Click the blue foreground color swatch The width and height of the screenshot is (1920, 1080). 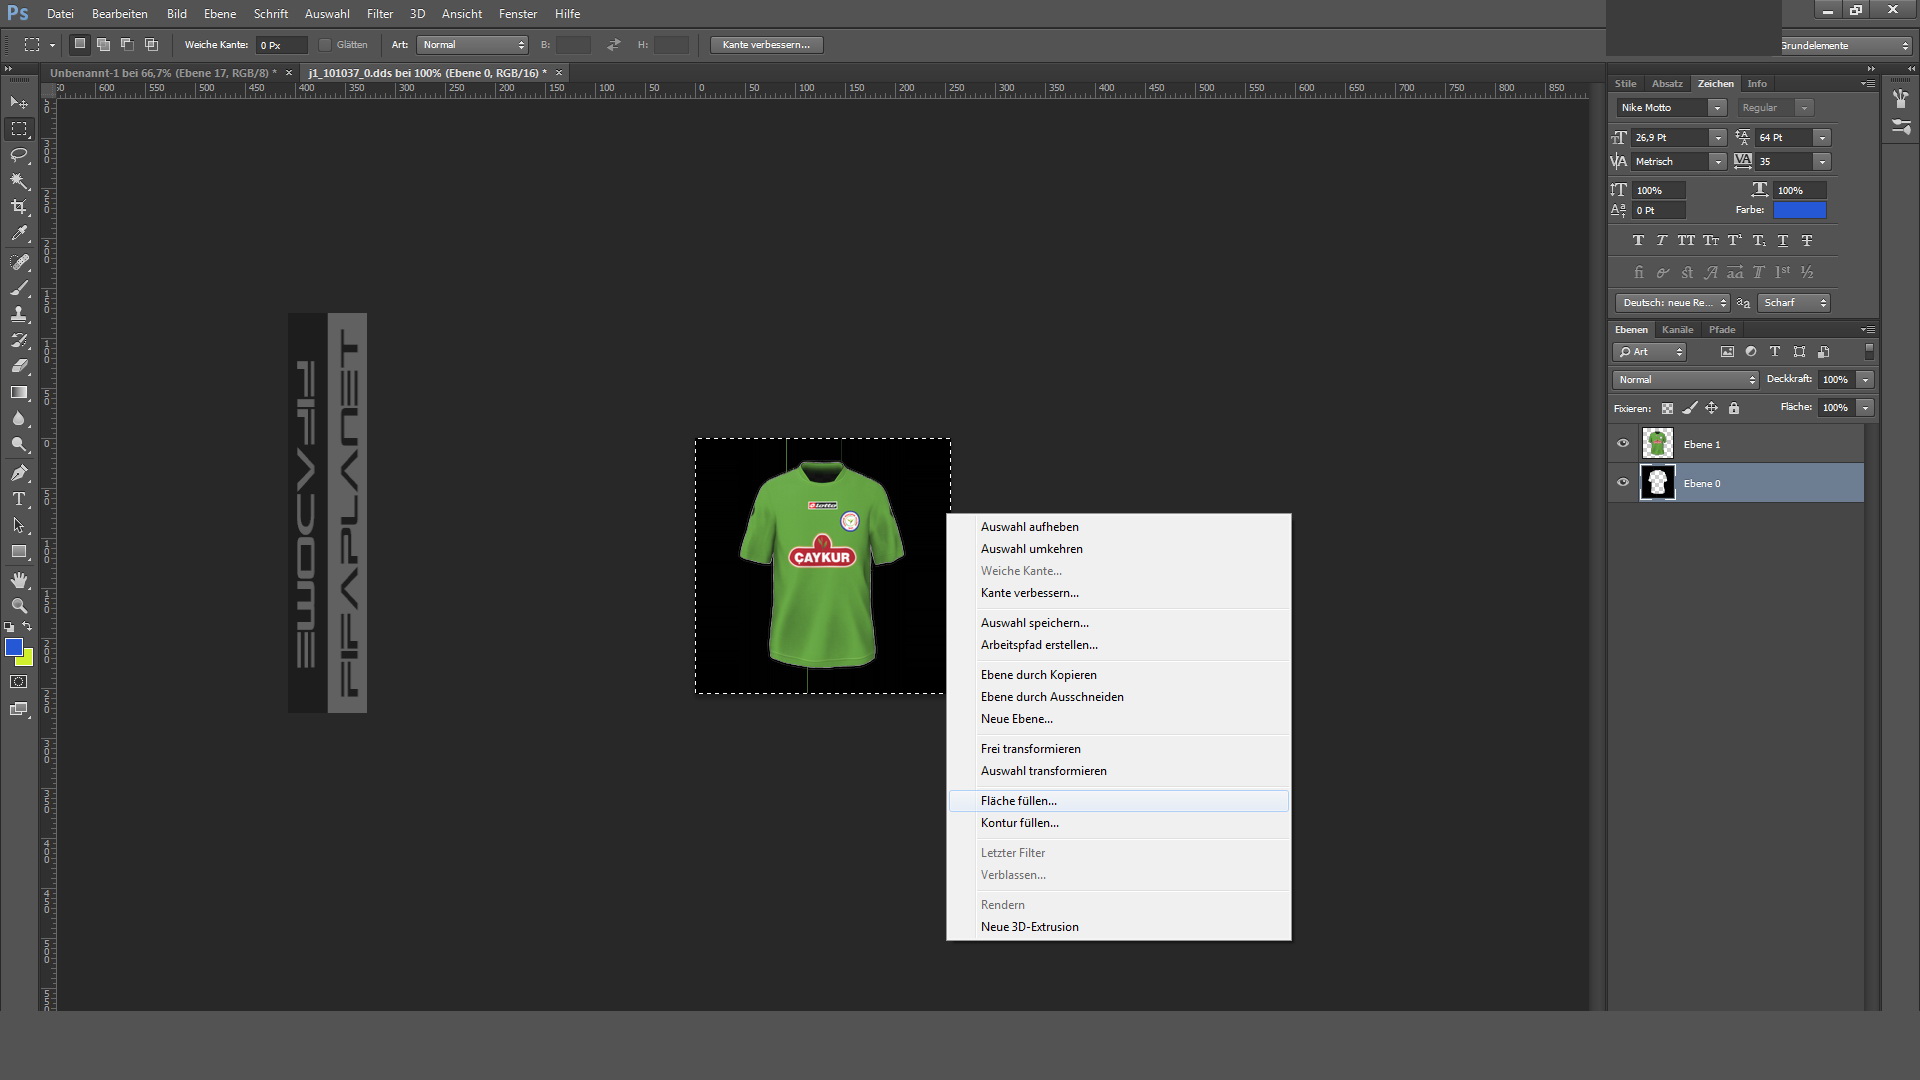click(14, 648)
